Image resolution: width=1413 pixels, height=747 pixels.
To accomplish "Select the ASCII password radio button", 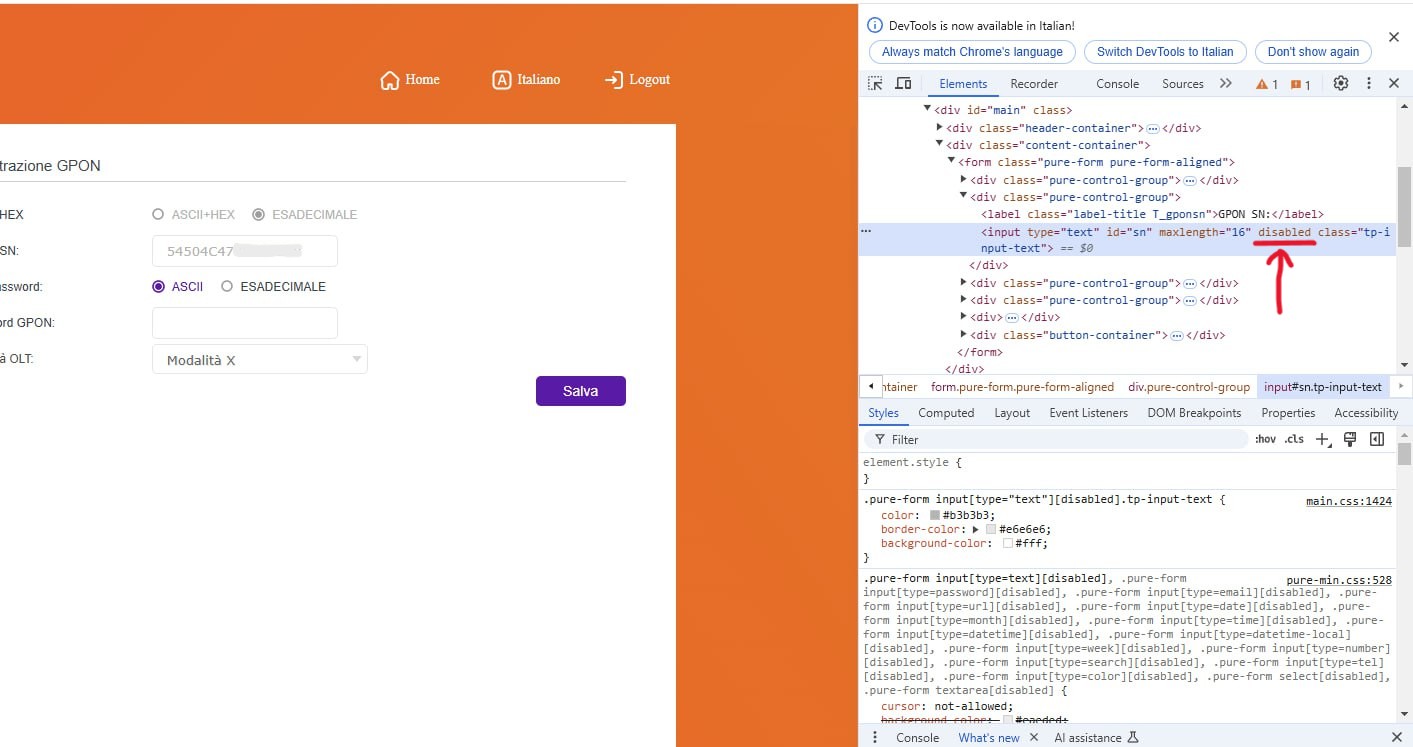I will point(158,287).
